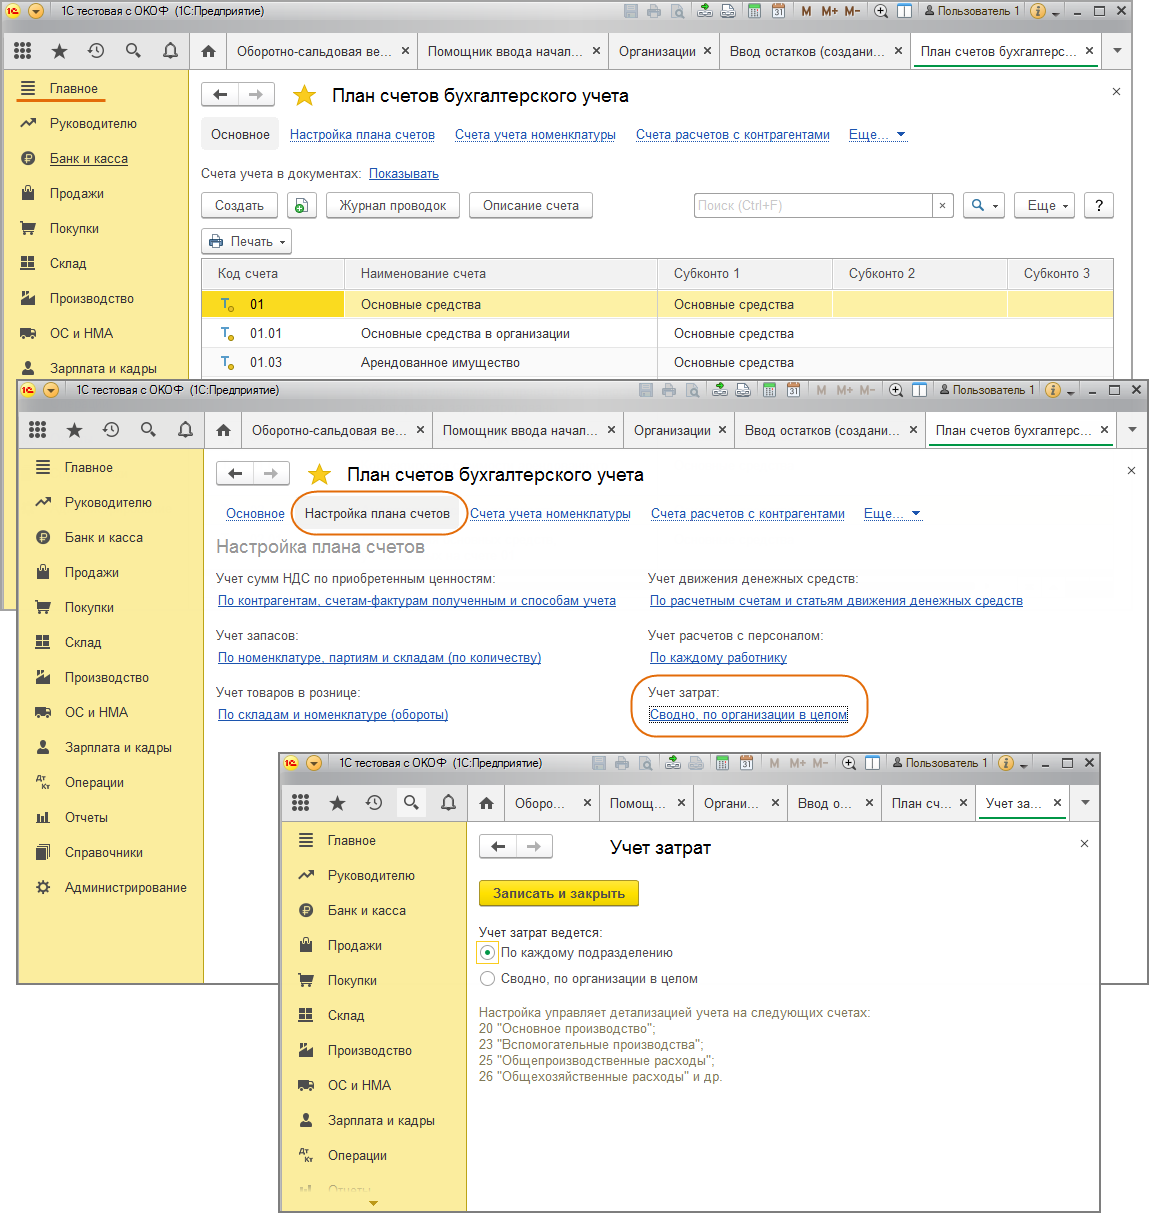Open favorites star icon in front window toolbar
1155x1214 pixels.
337,803
